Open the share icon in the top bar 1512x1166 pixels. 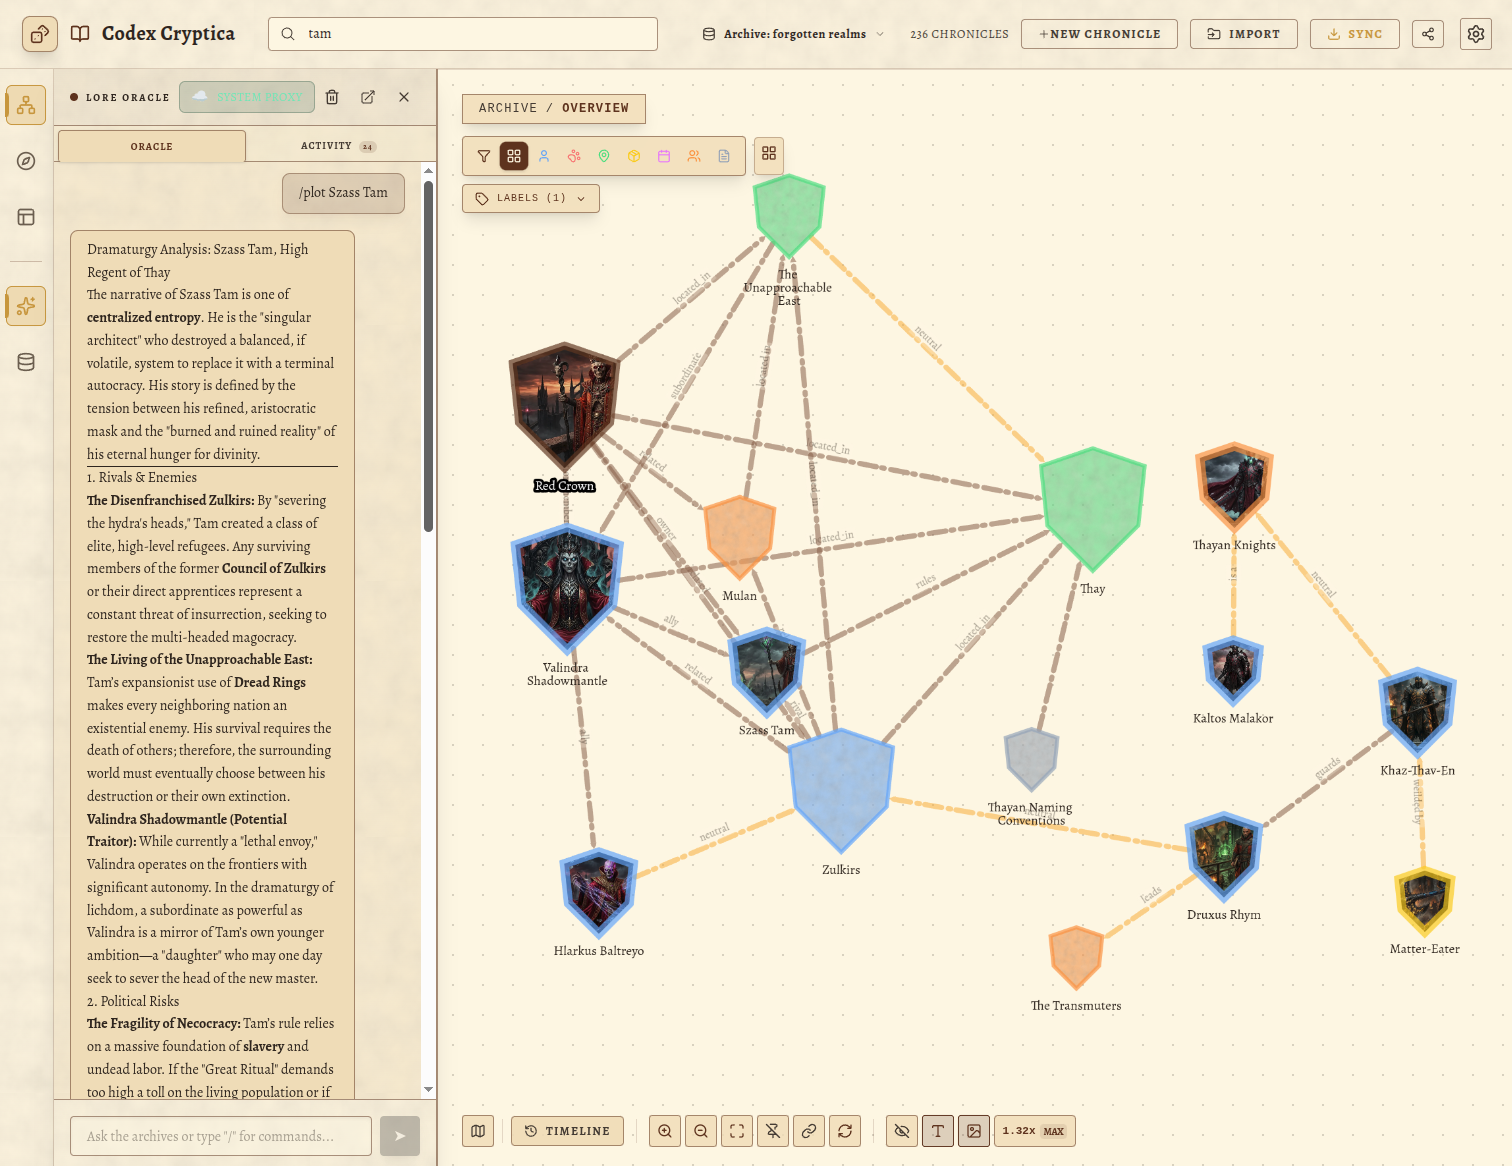[x=1428, y=34]
